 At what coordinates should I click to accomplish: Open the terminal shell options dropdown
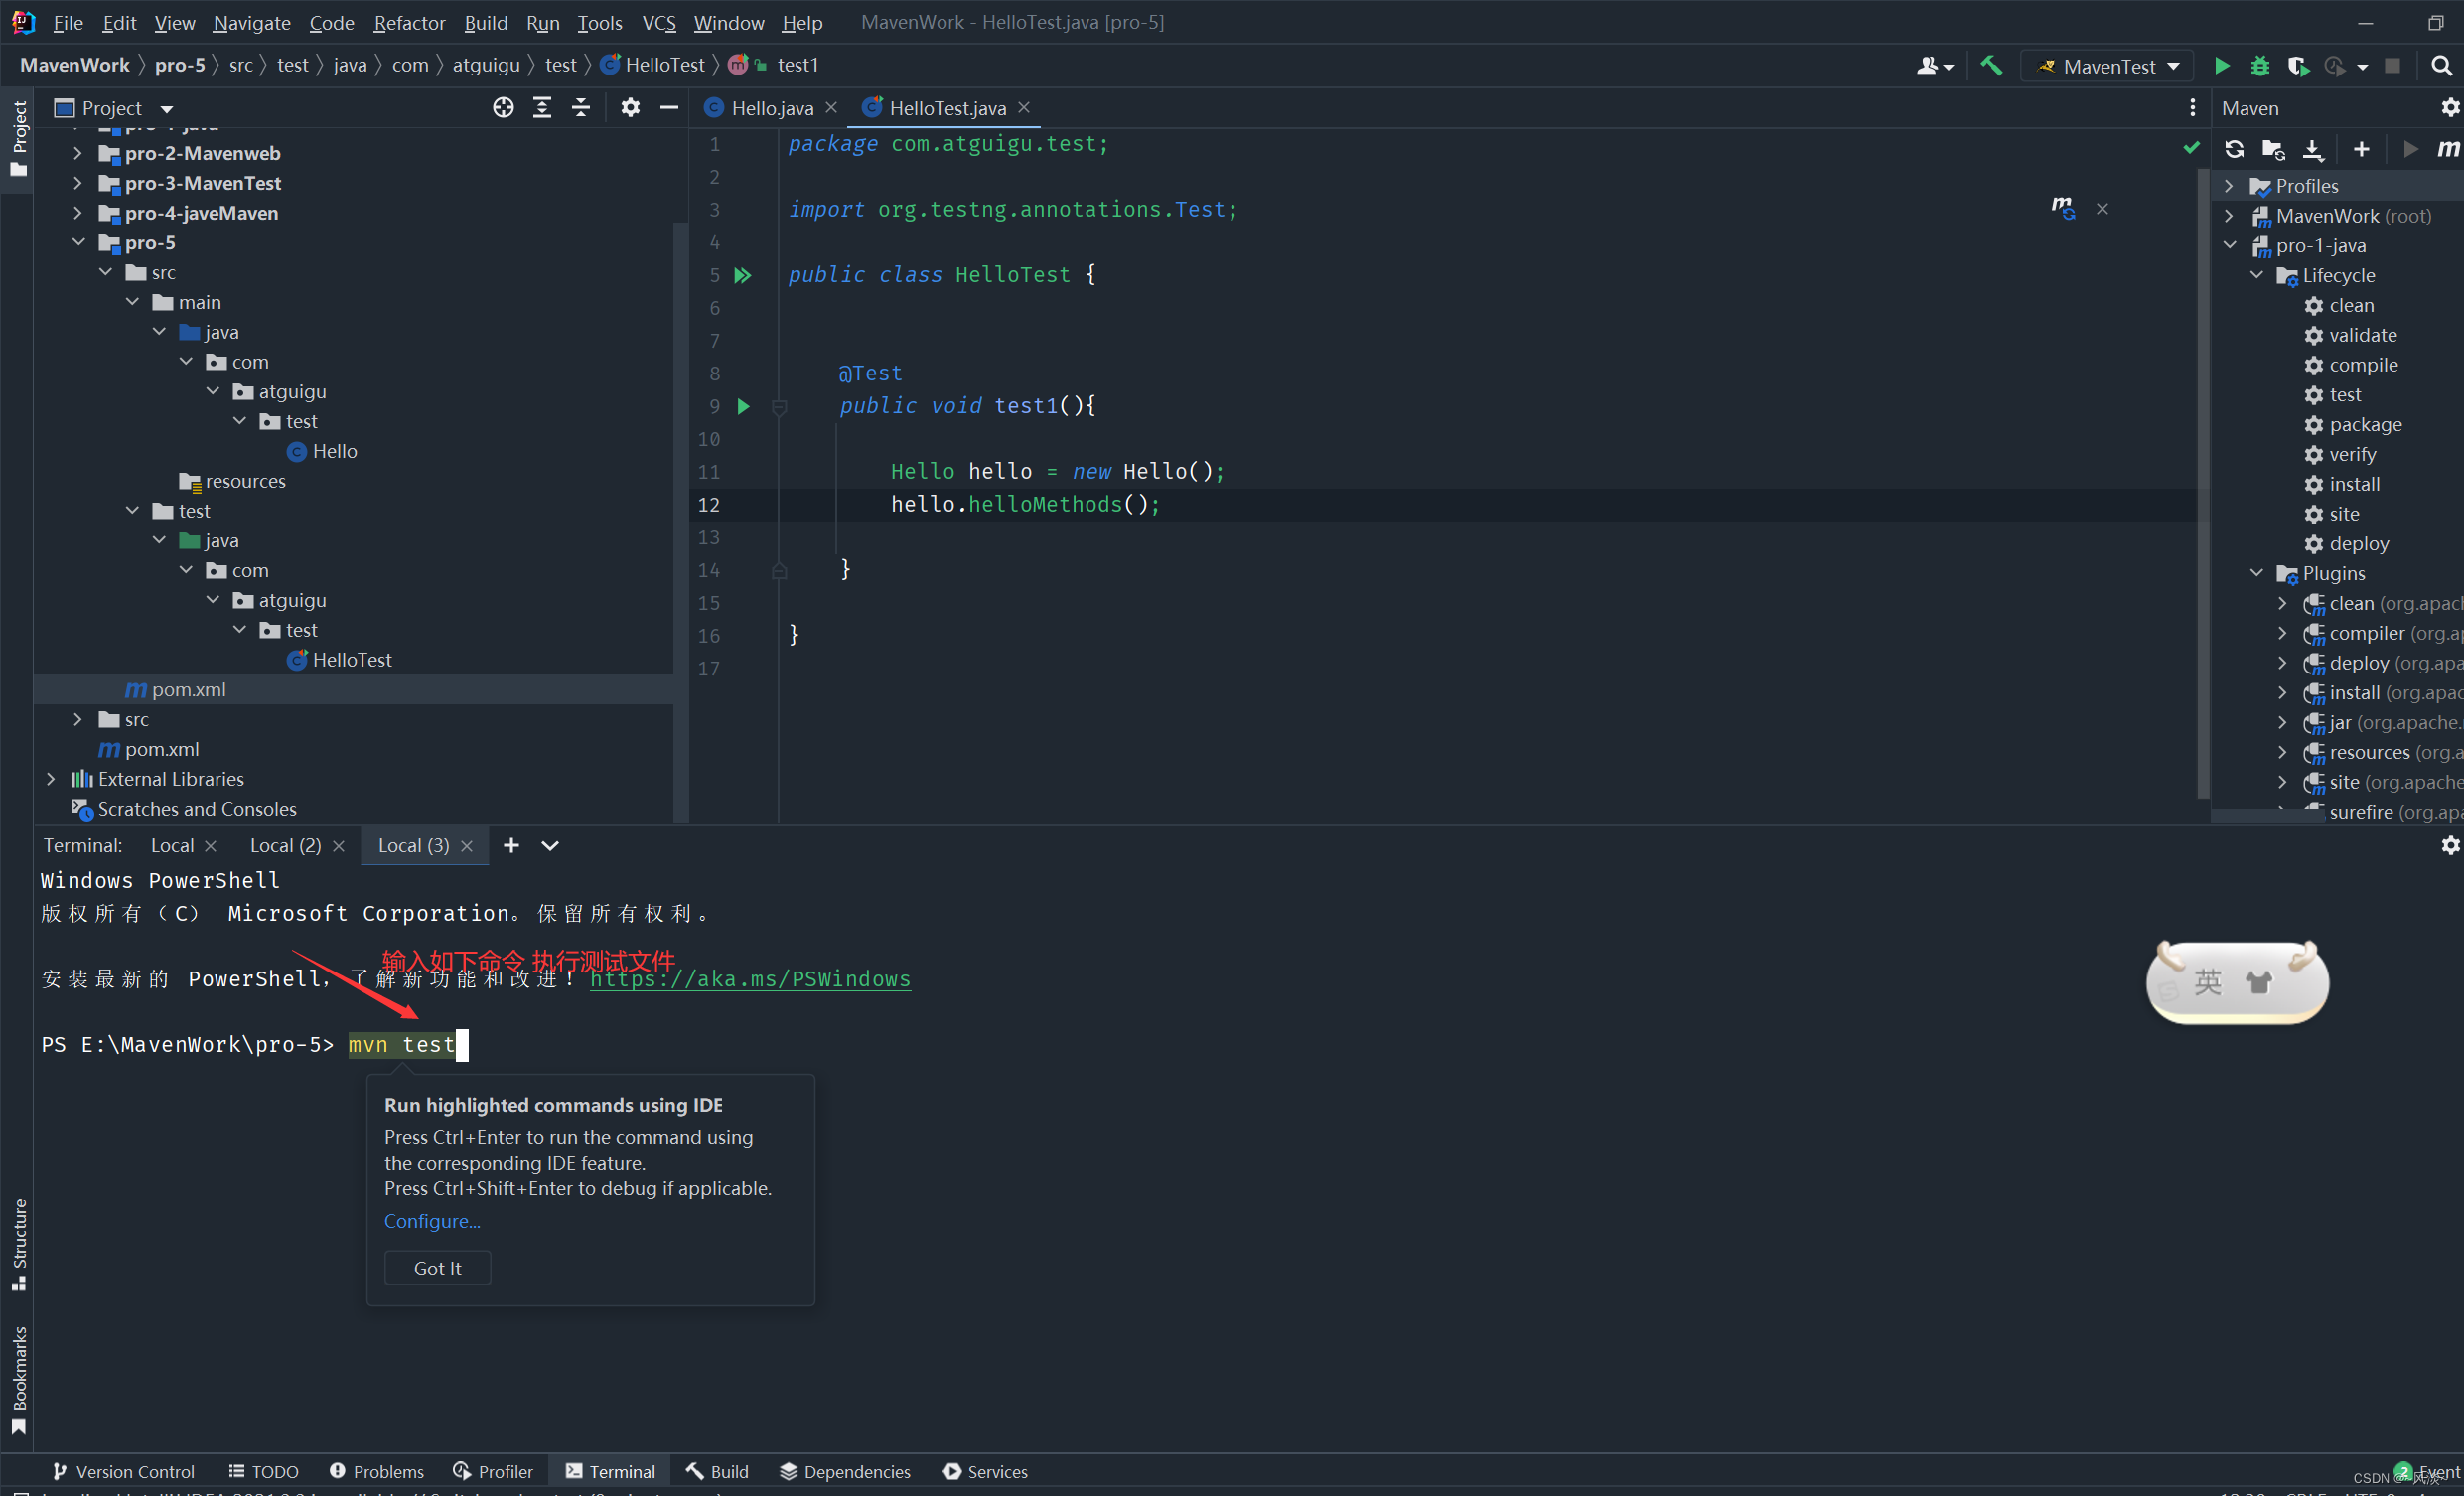pos(550,846)
